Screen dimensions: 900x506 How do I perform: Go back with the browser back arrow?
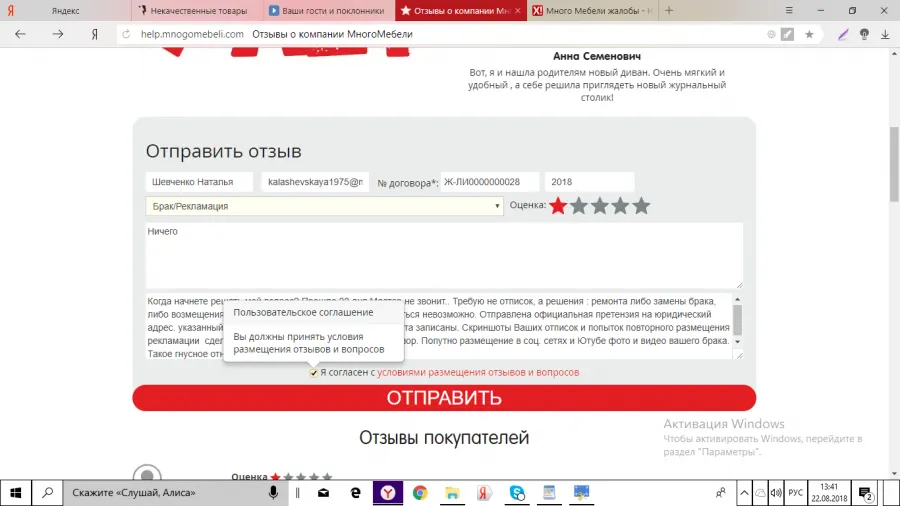tap(21, 34)
